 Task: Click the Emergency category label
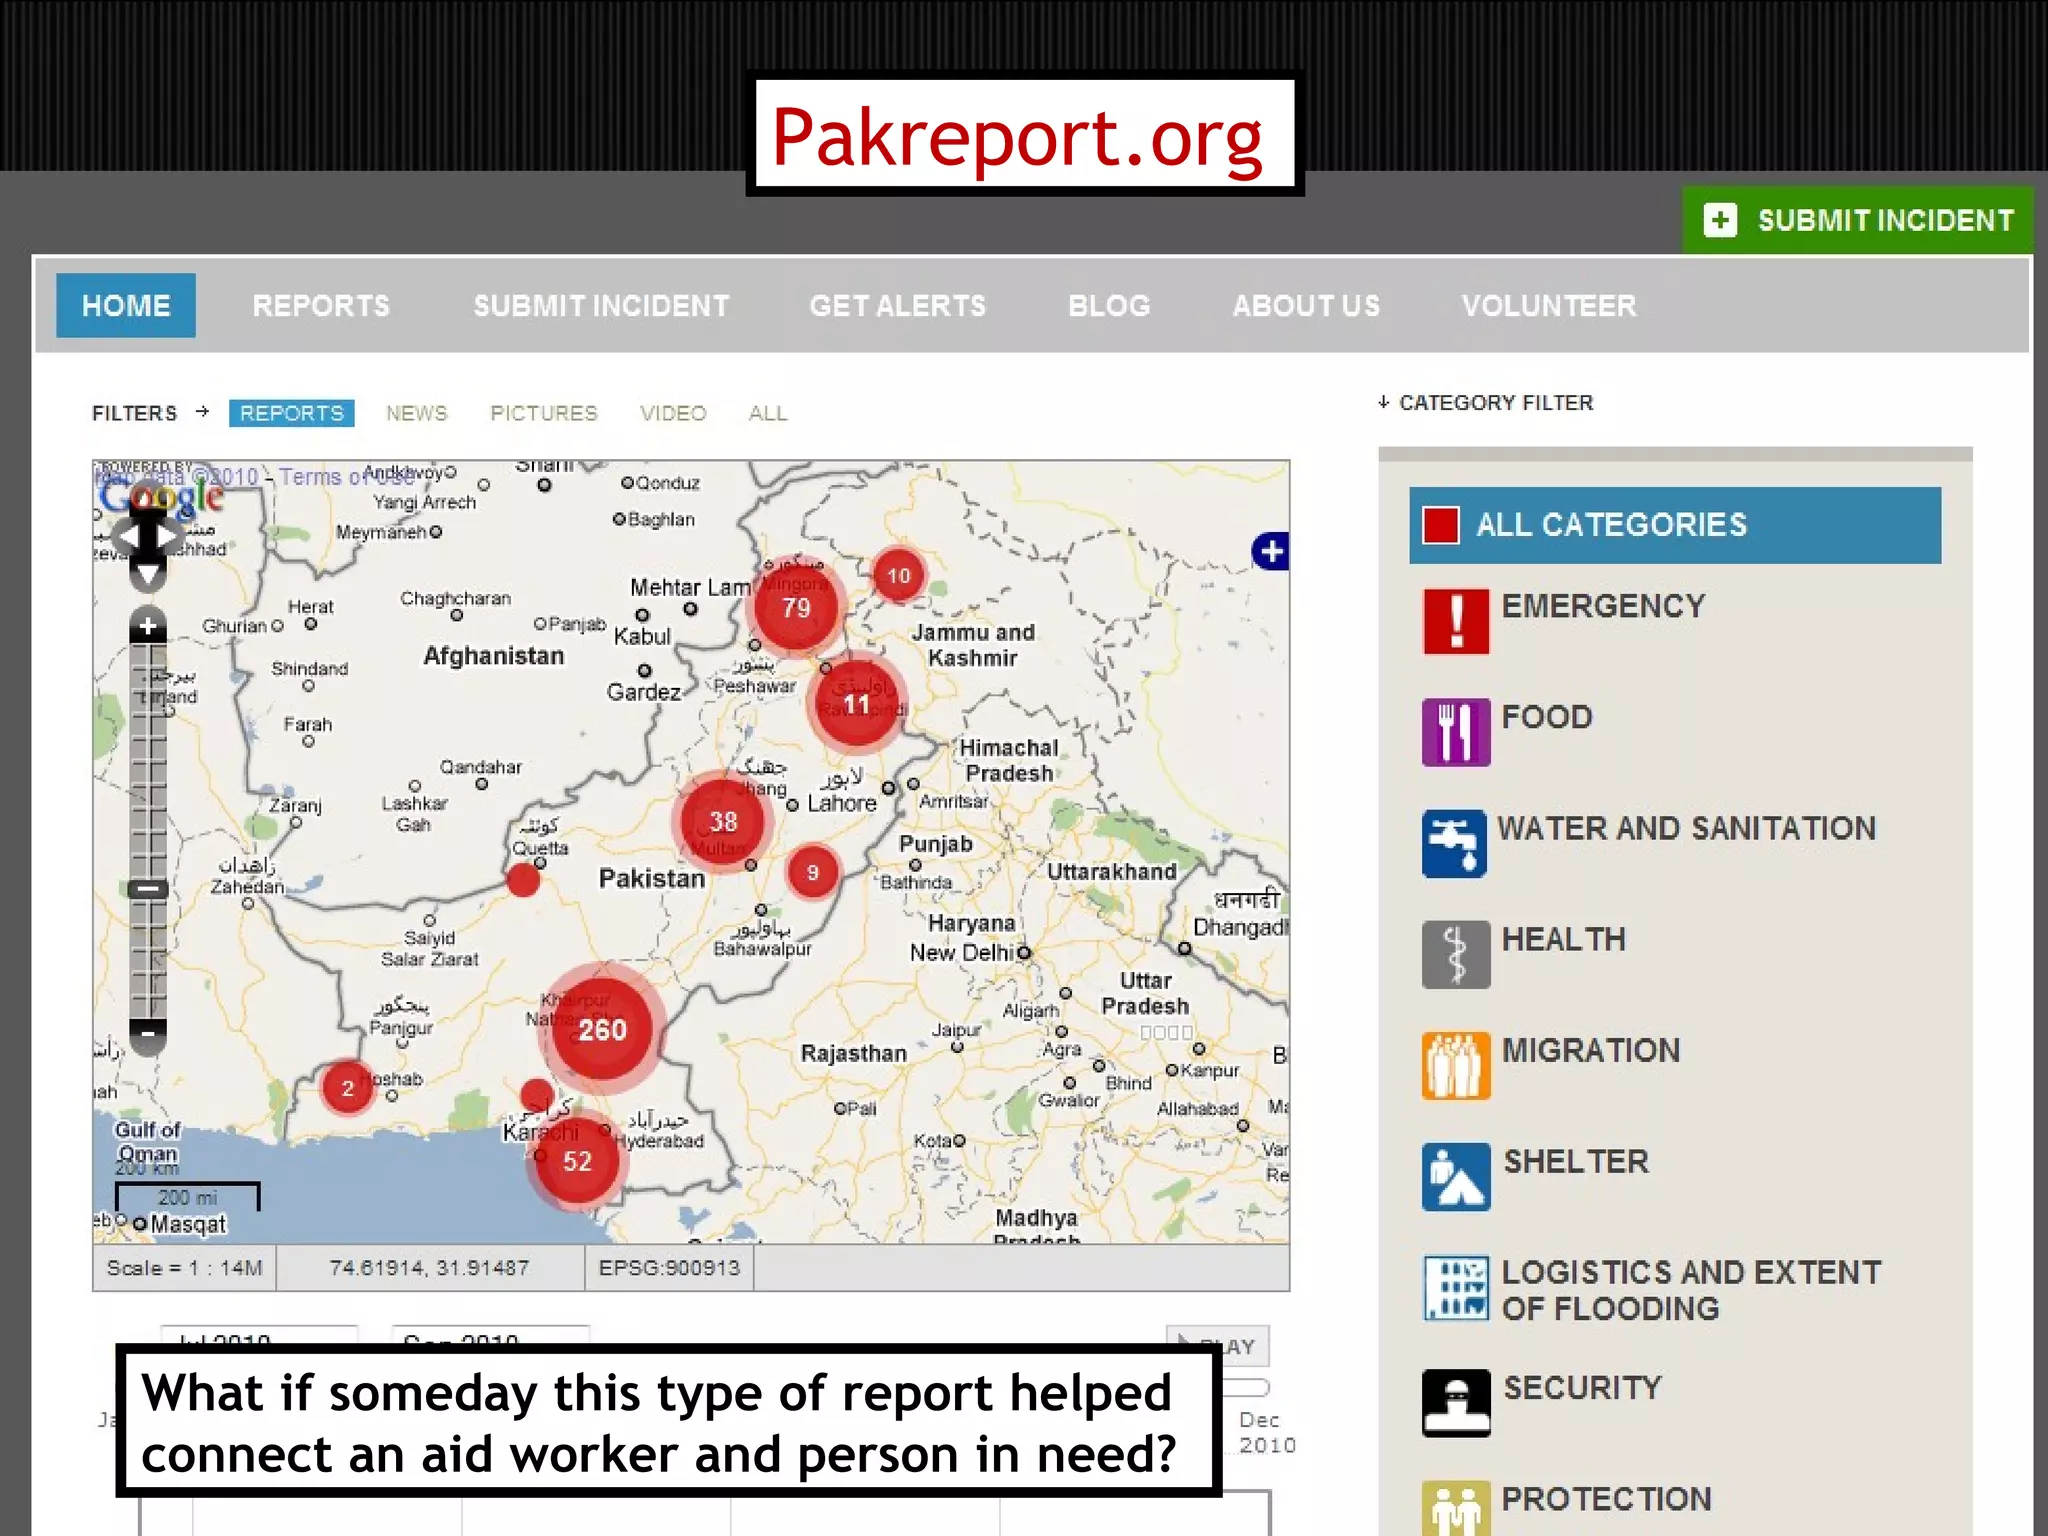[1603, 606]
